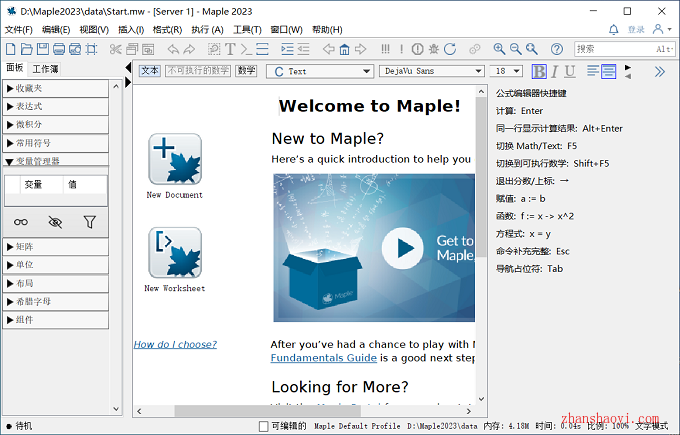Screen dimensions: 680x435
Task: Zoom in magnifier icon
Action: coord(499,49)
